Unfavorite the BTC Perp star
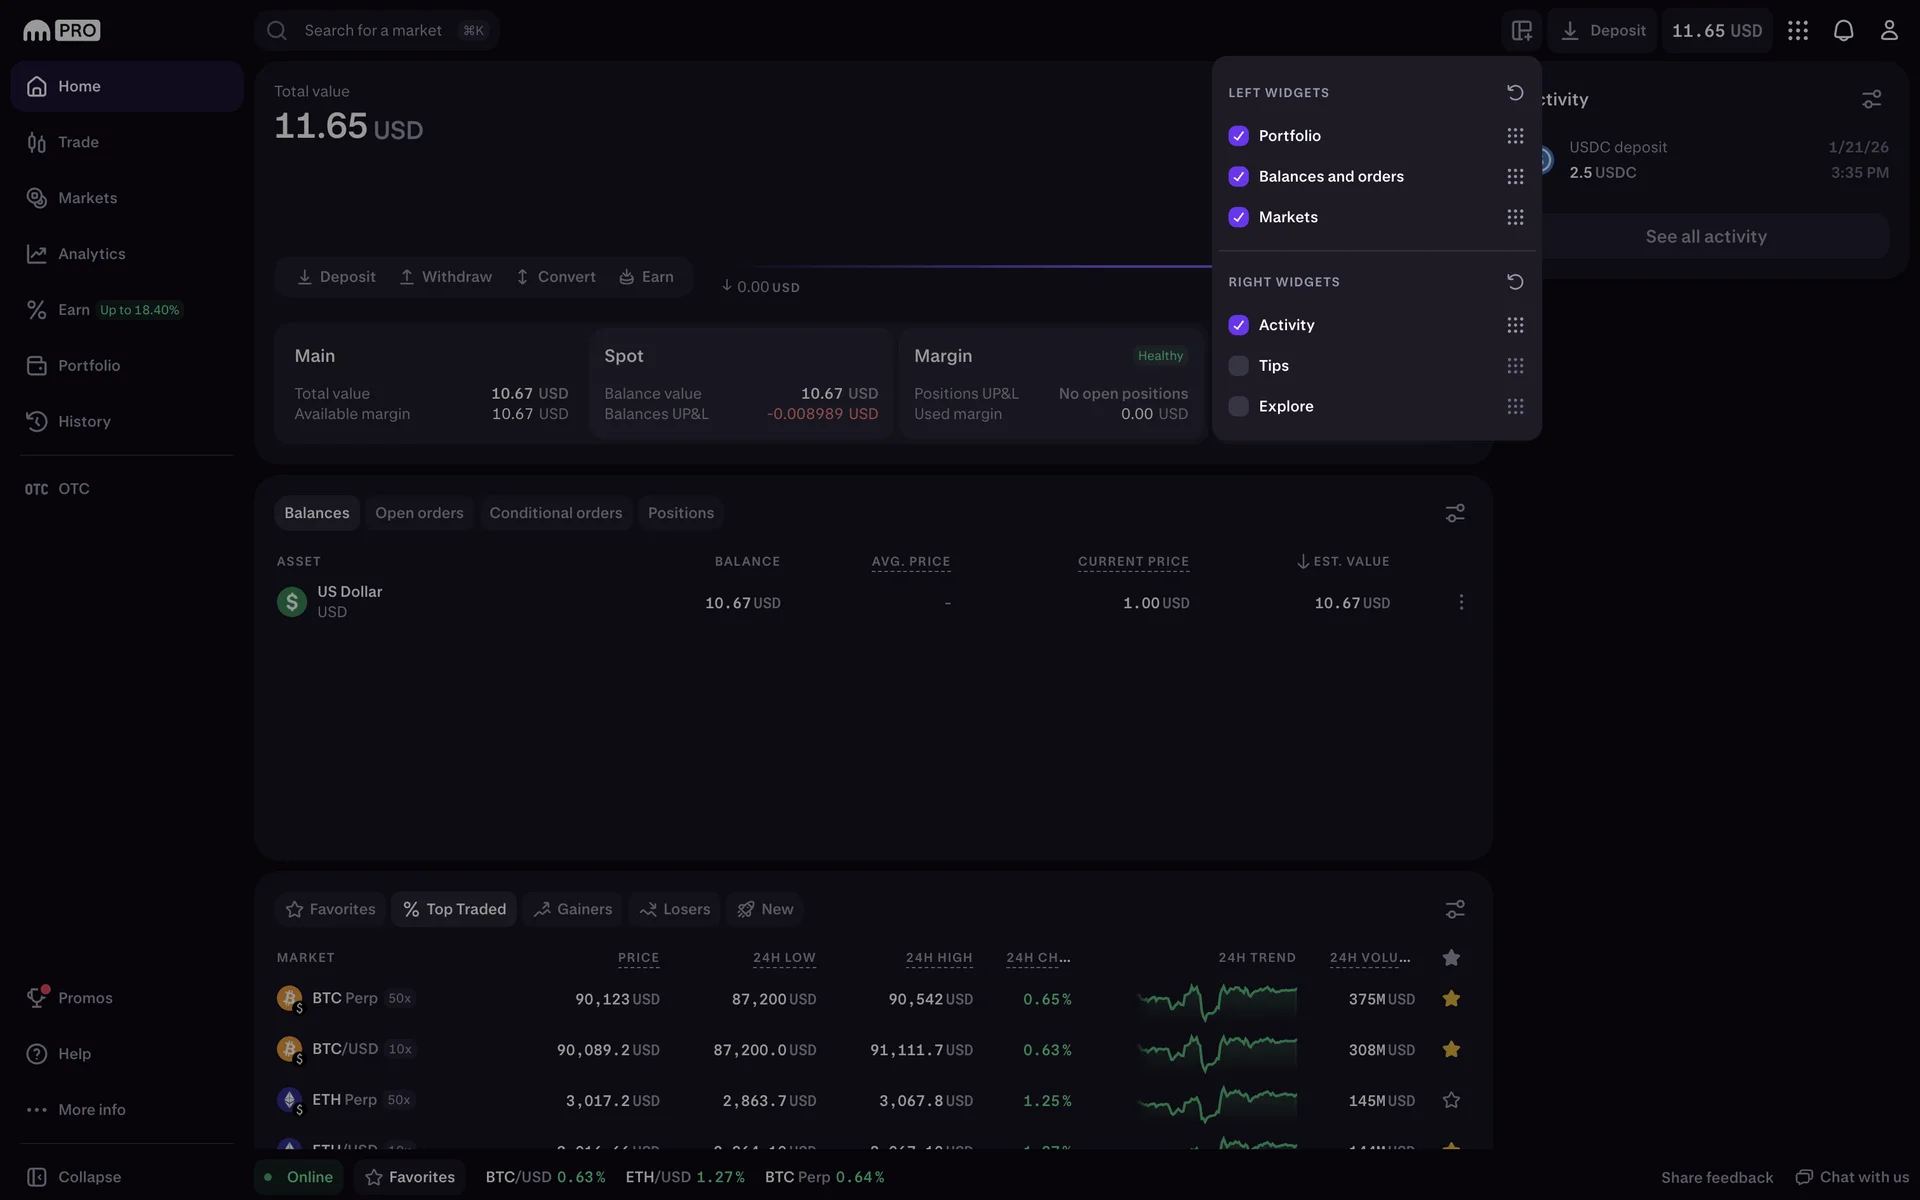This screenshot has width=1920, height=1200. [1451, 999]
